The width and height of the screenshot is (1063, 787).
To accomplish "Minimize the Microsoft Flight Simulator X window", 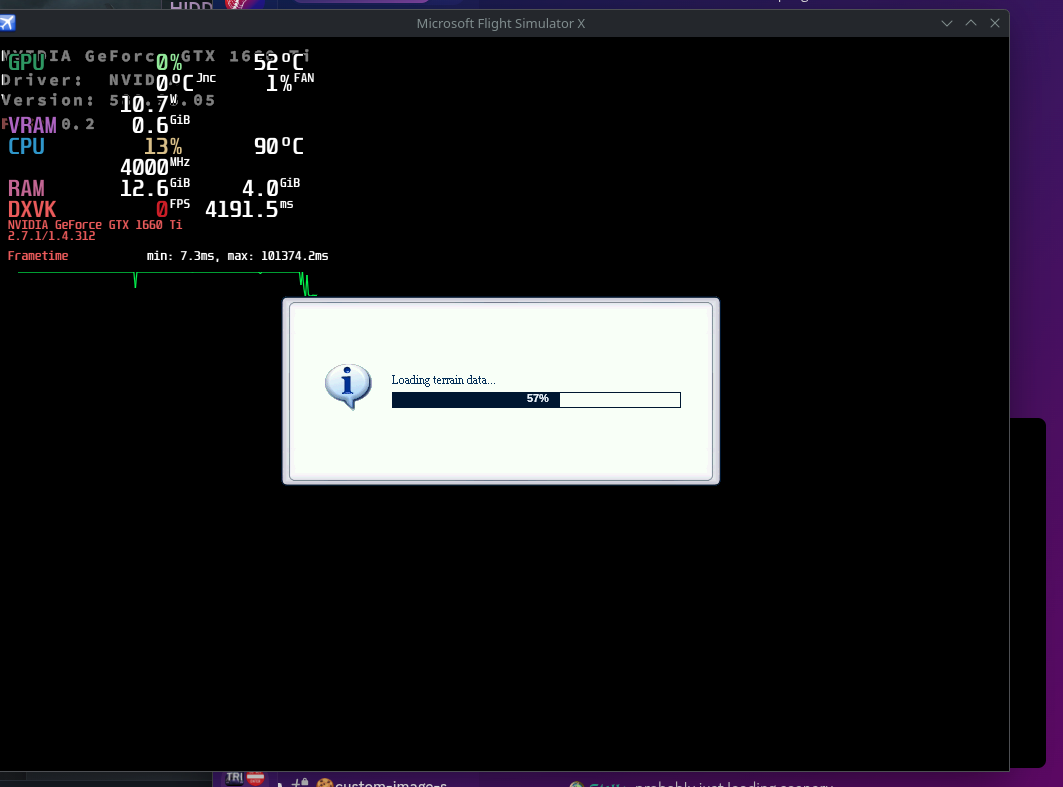I will click(x=946, y=23).
